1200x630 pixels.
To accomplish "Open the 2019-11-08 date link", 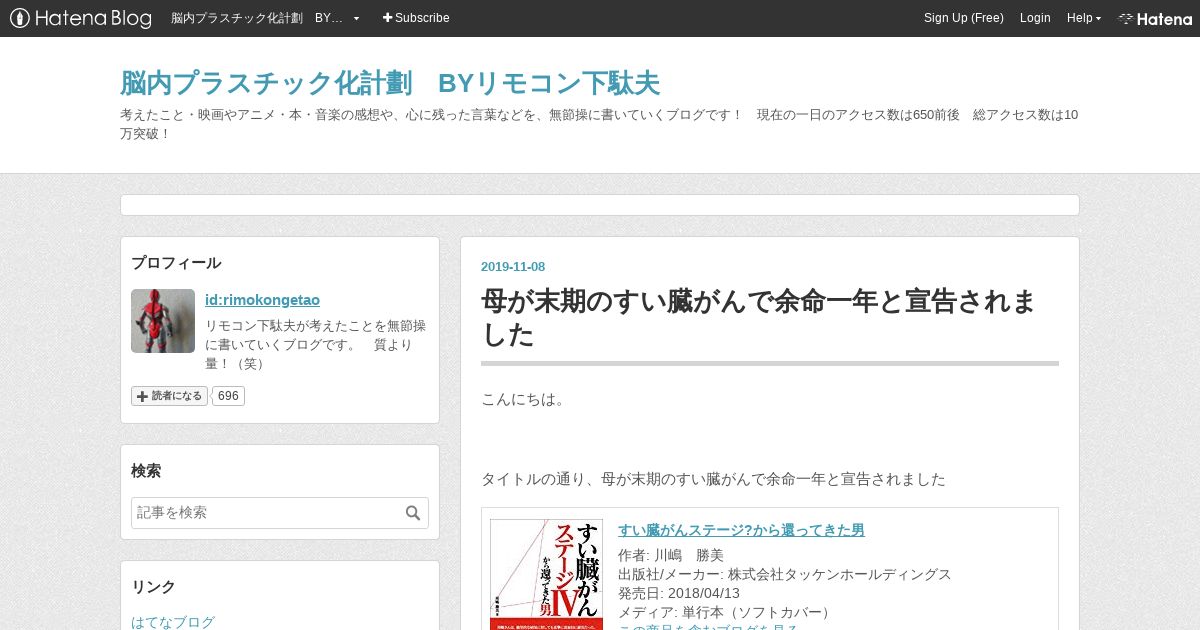I will coord(513,267).
